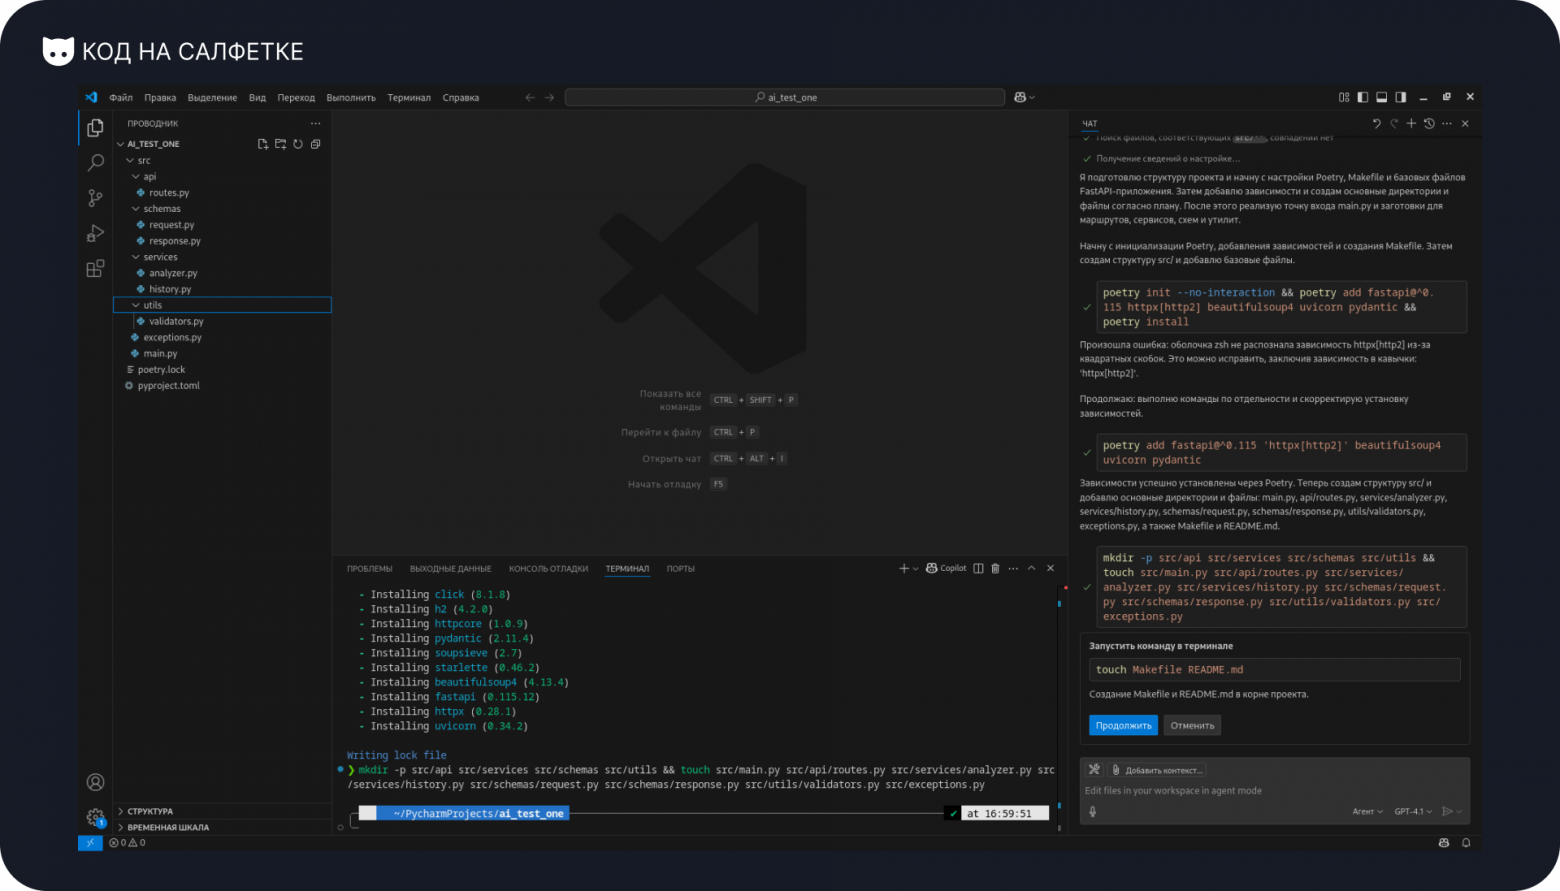
Task: Open the Run and Debug view
Action: point(95,233)
